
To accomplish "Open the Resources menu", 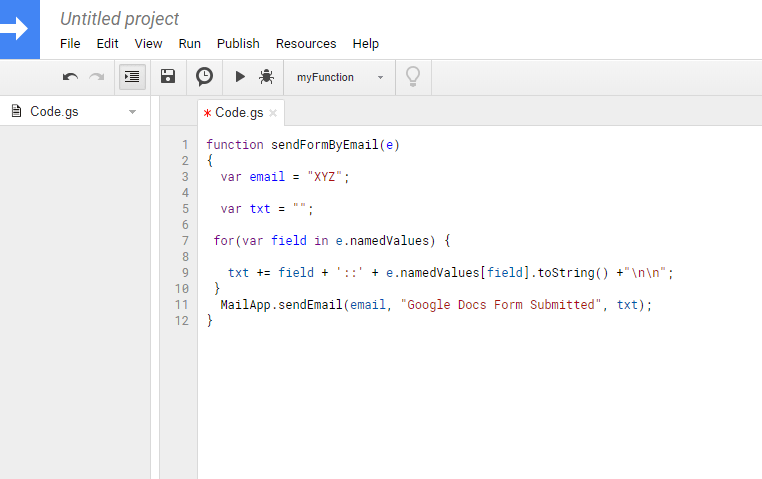I will click(306, 44).
